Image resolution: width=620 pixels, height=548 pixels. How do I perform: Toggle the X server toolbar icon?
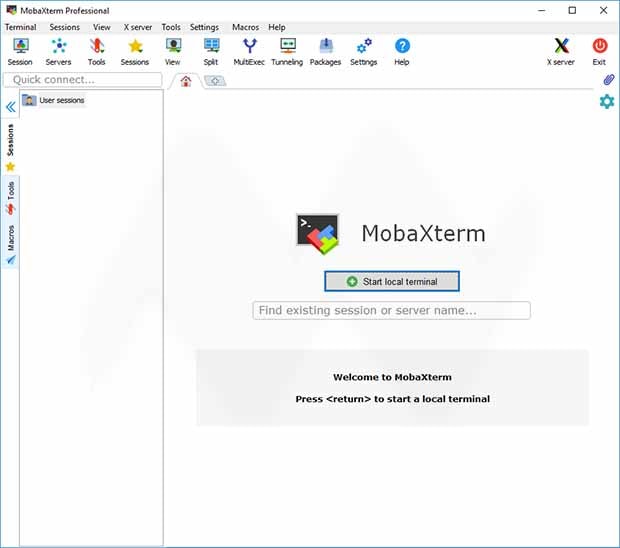tap(561, 52)
